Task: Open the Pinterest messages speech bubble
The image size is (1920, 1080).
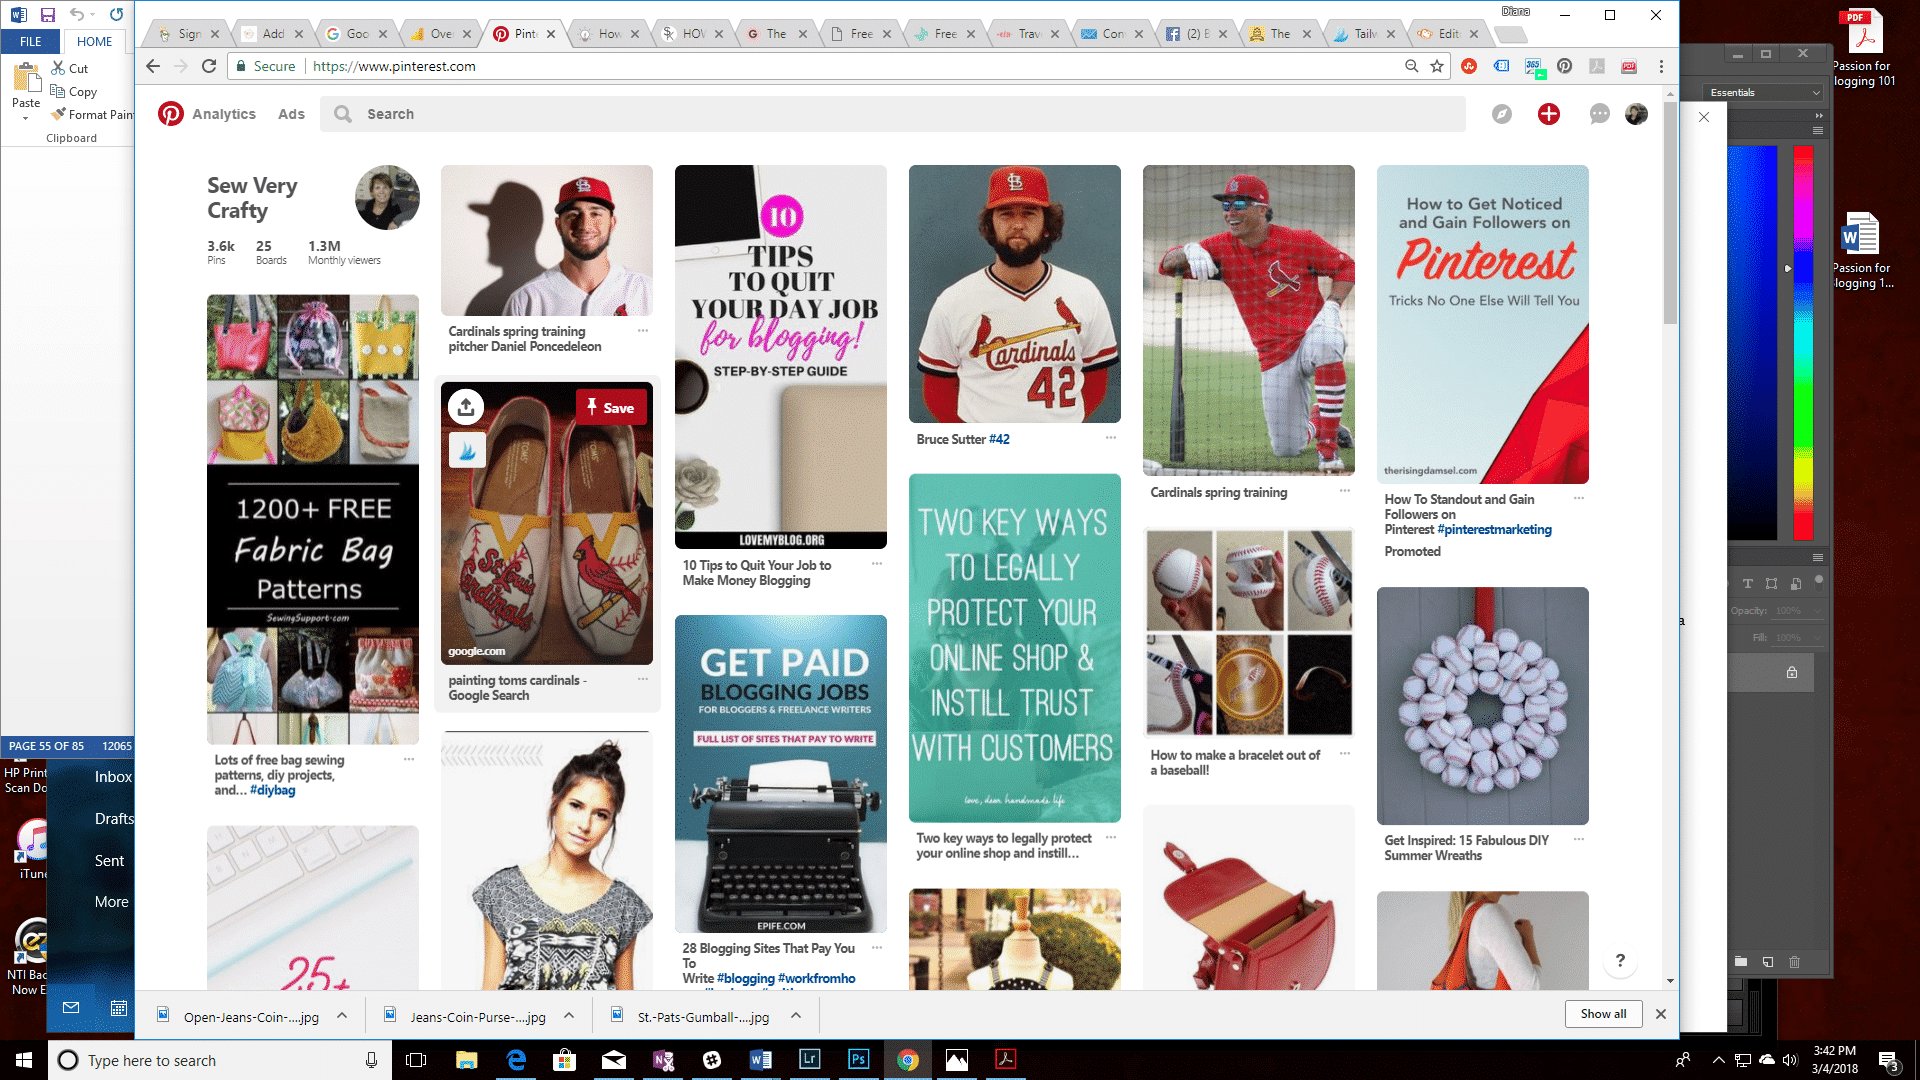Action: click(1599, 114)
